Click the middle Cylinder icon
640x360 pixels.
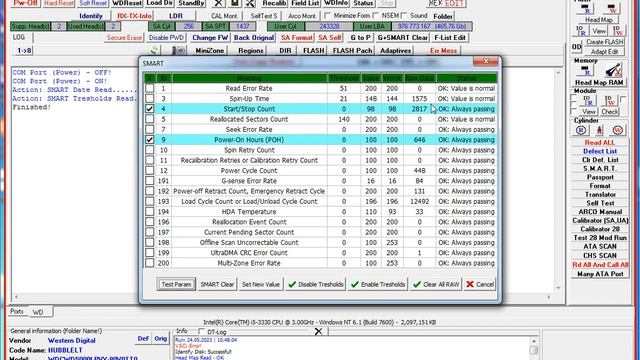point(599,130)
